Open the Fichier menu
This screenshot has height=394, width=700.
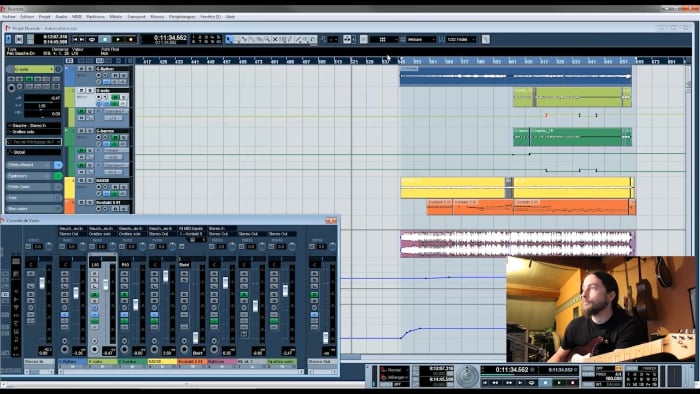click(x=9, y=17)
